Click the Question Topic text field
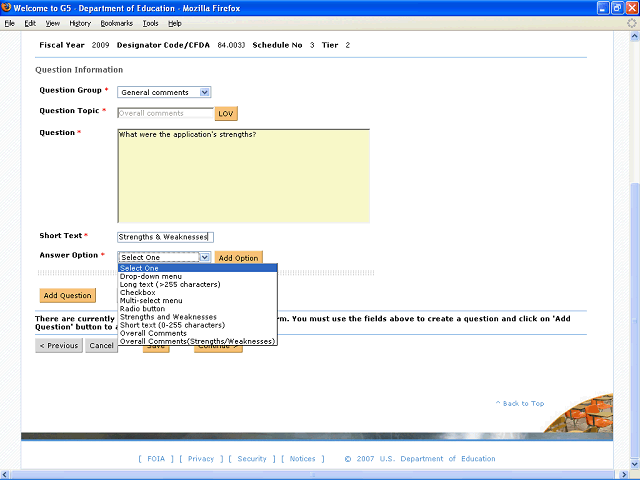The width and height of the screenshot is (640, 480). (165, 113)
